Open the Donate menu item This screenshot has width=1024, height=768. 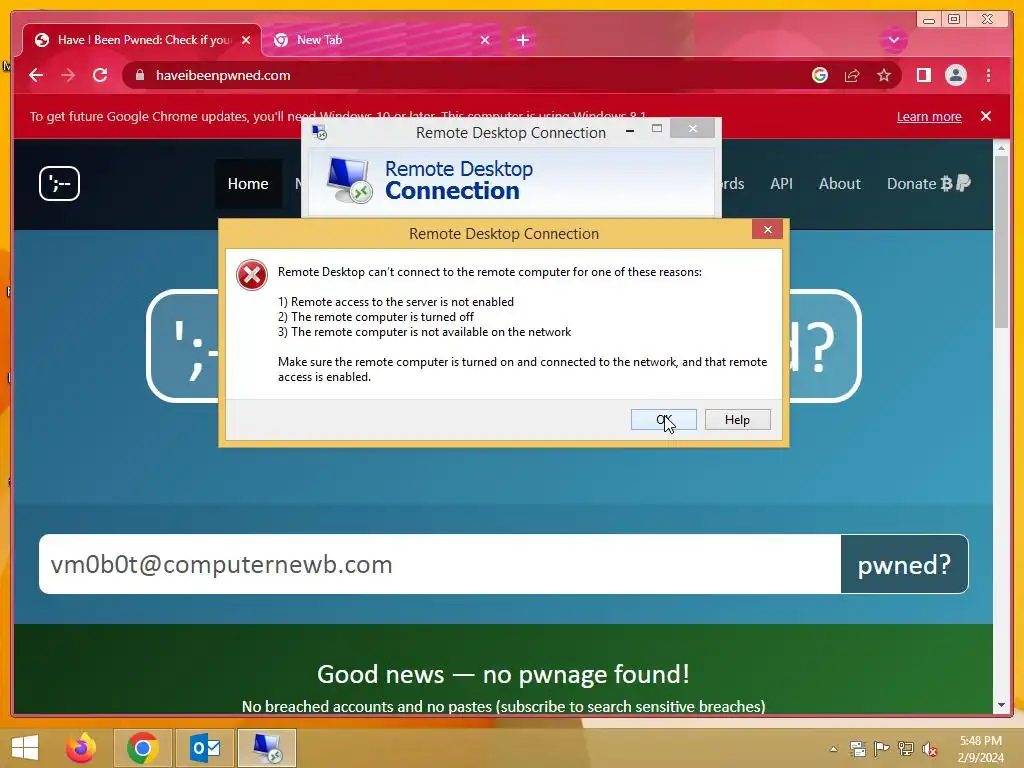click(928, 184)
